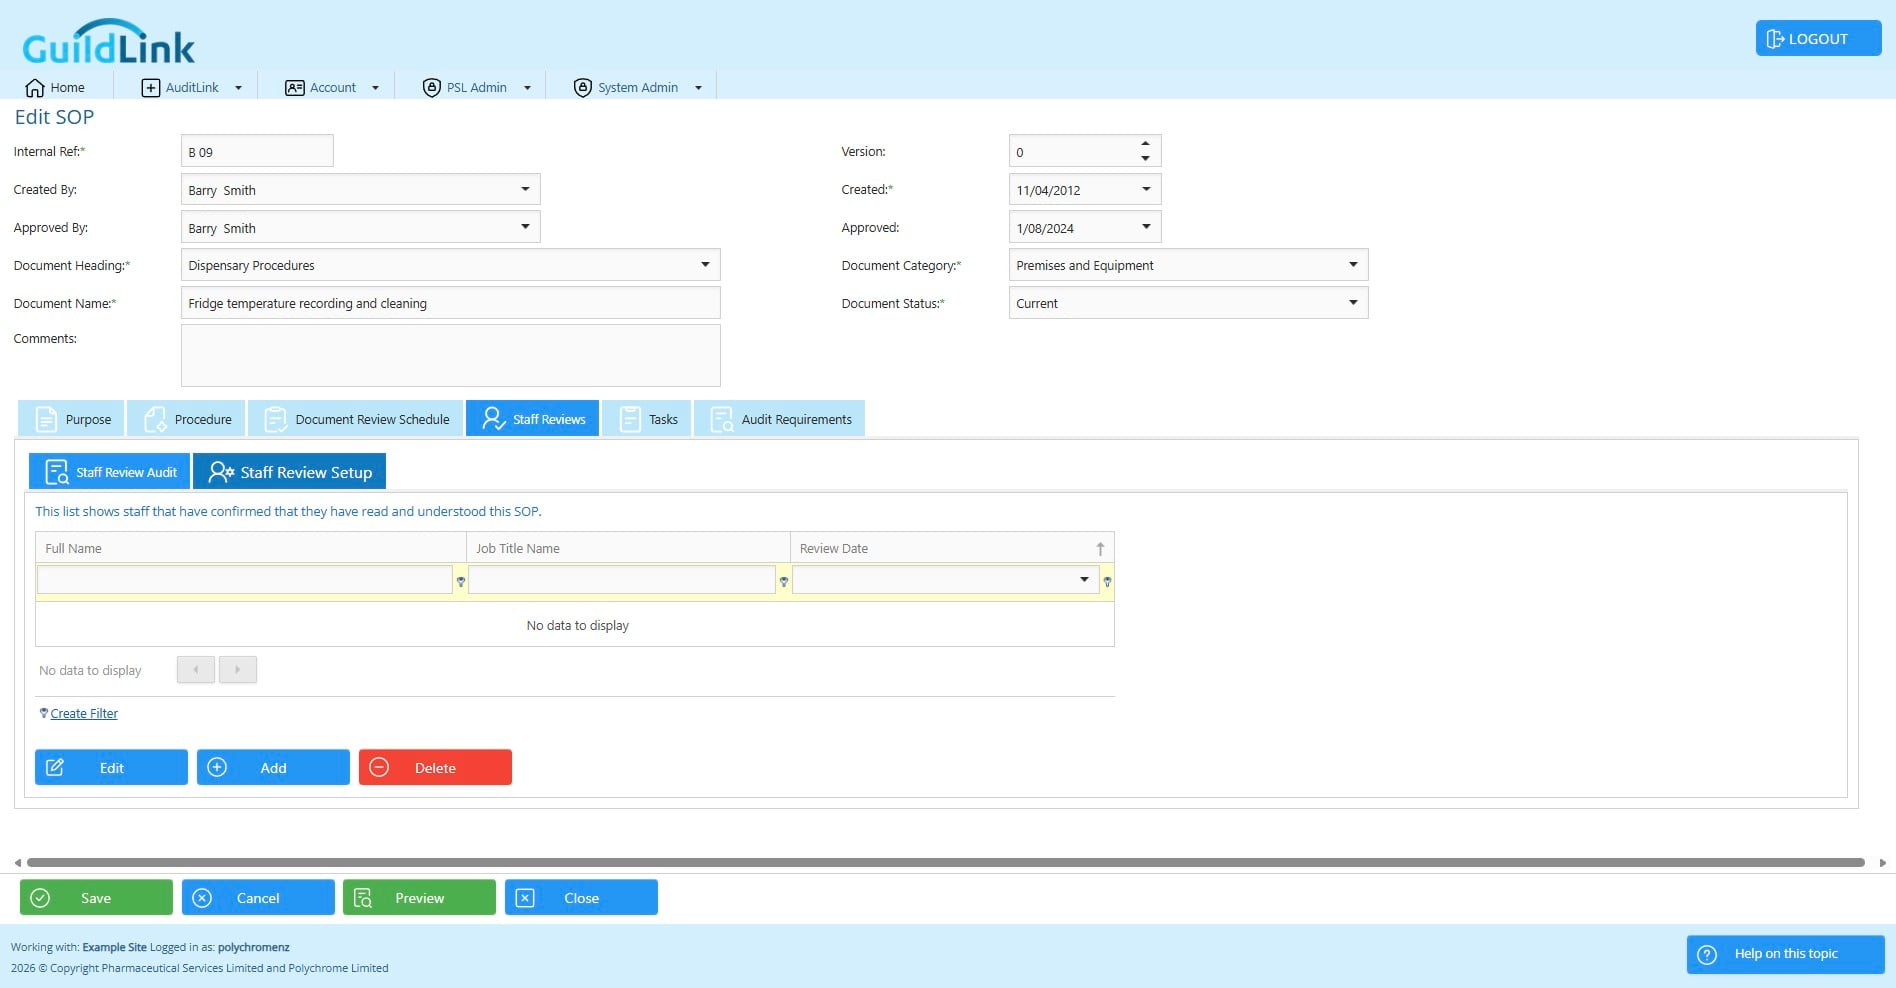Select the Staff Review Audit sub-tab
This screenshot has width=1896, height=988.
tap(109, 472)
